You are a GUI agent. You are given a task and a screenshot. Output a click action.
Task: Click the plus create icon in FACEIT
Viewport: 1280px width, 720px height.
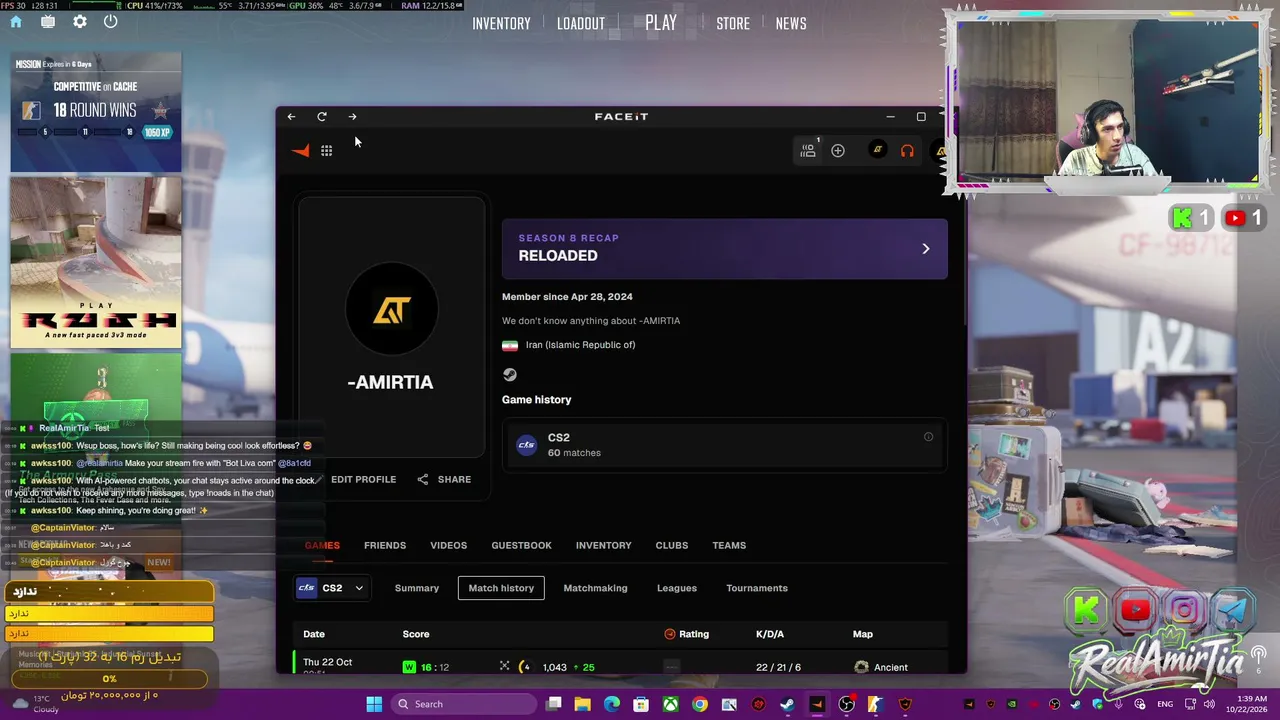838,151
